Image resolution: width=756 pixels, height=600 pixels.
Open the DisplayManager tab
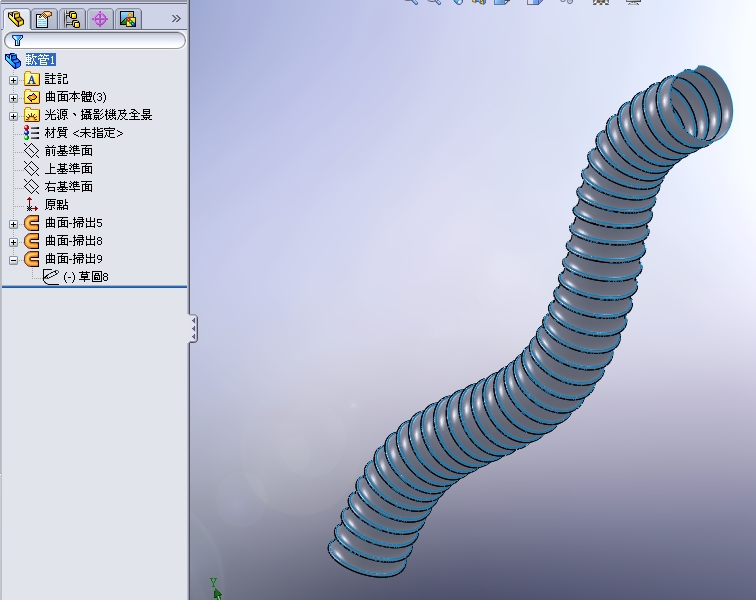(128, 19)
